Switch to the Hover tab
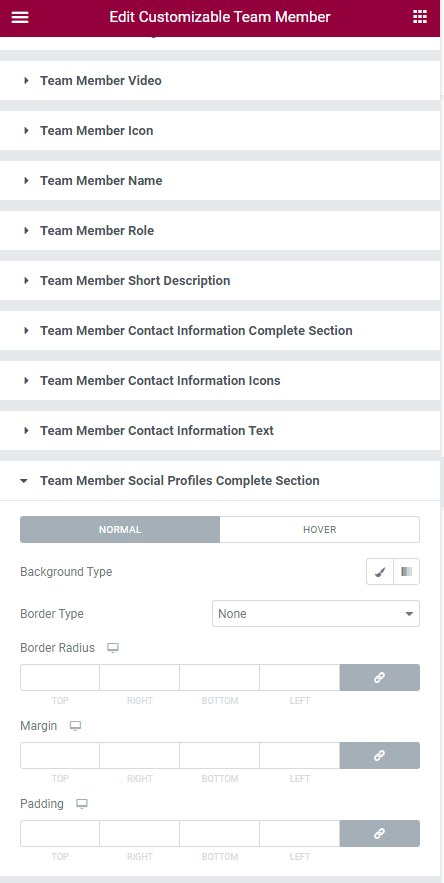 (x=319, y=530)
